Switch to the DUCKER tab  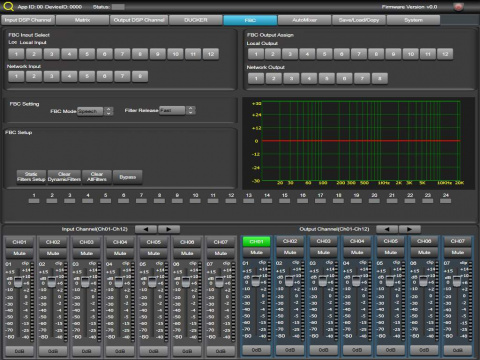[x=196, y=20]
